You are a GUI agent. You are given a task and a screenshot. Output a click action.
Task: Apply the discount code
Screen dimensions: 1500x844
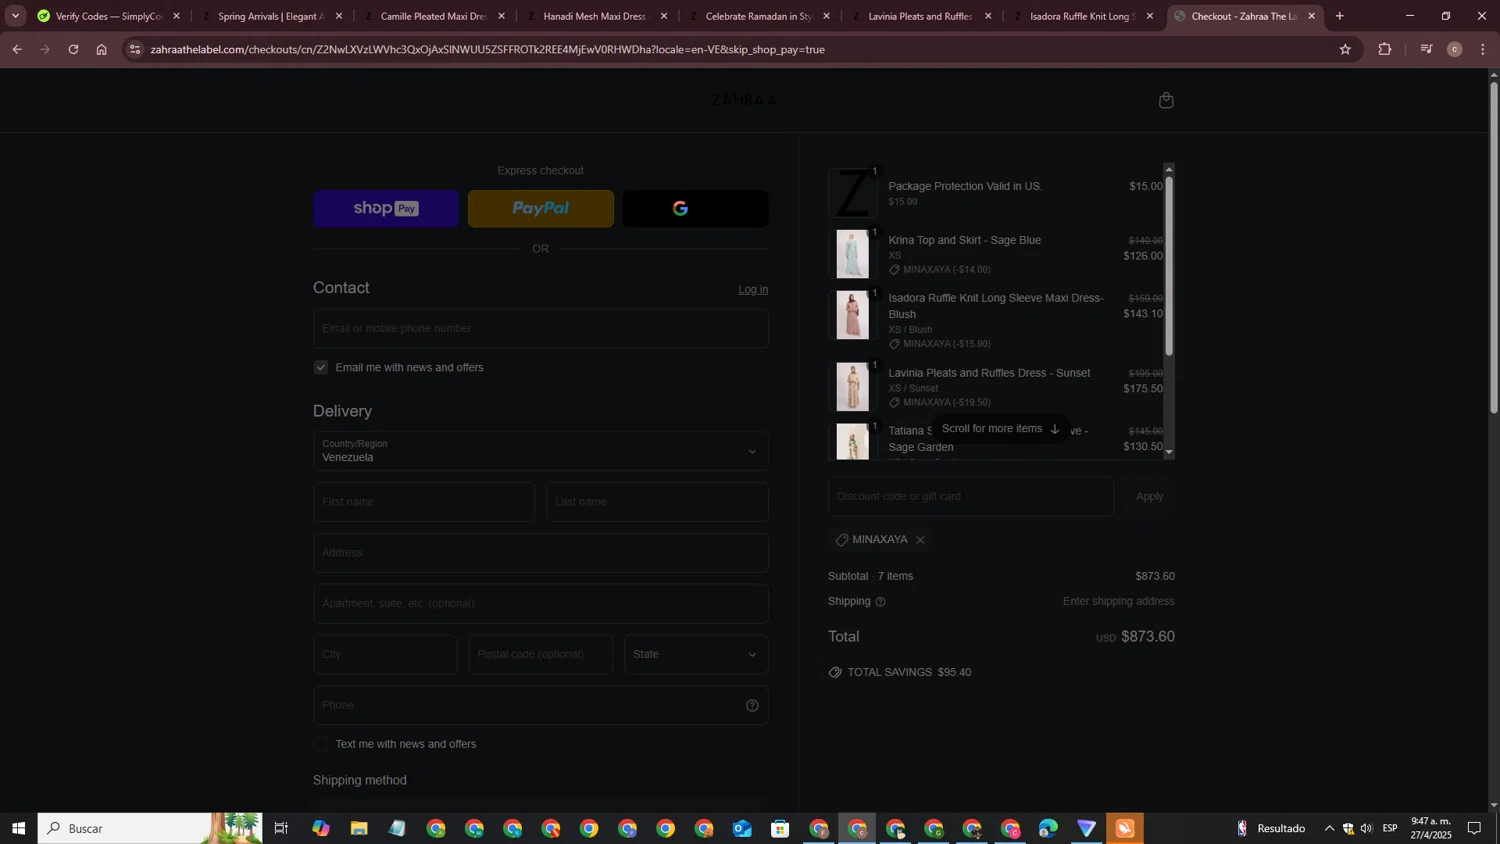pyautogui.click(x=1149, y=496)
